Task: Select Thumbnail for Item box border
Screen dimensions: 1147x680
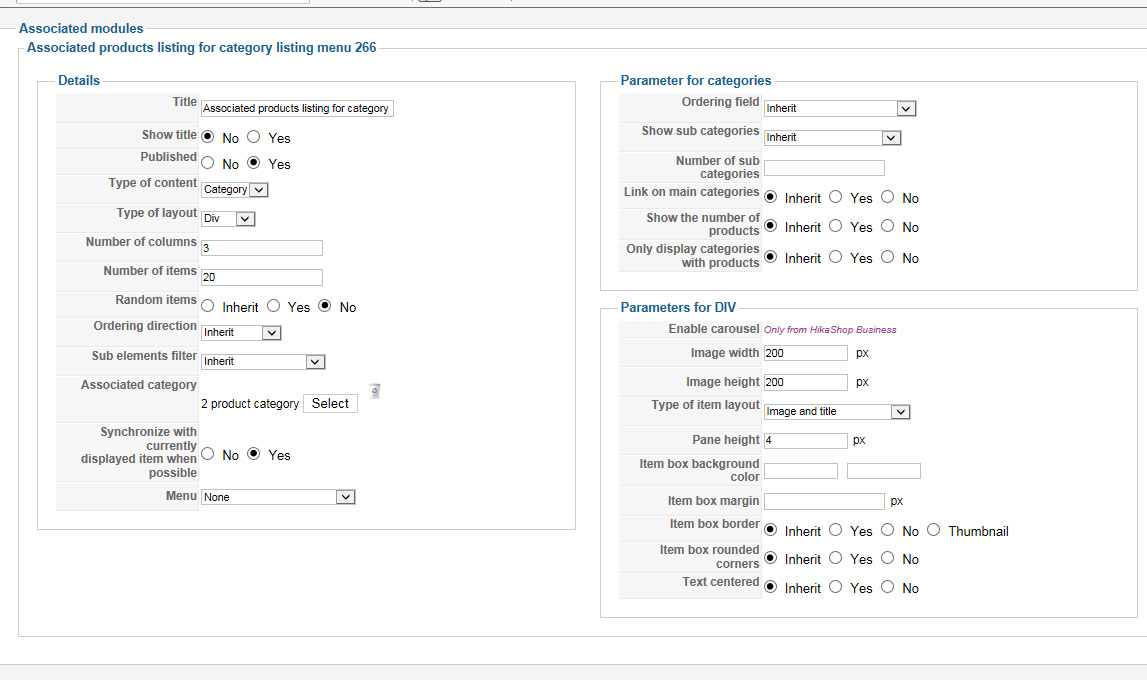Action: [934, 530]
